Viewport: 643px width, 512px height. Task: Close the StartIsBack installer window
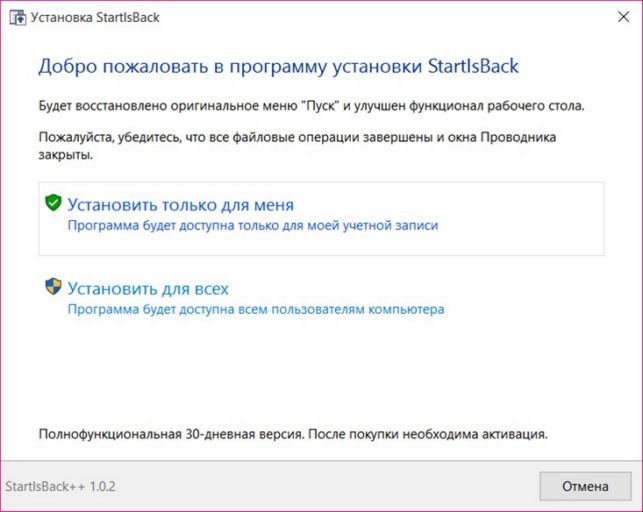[623, 17]
